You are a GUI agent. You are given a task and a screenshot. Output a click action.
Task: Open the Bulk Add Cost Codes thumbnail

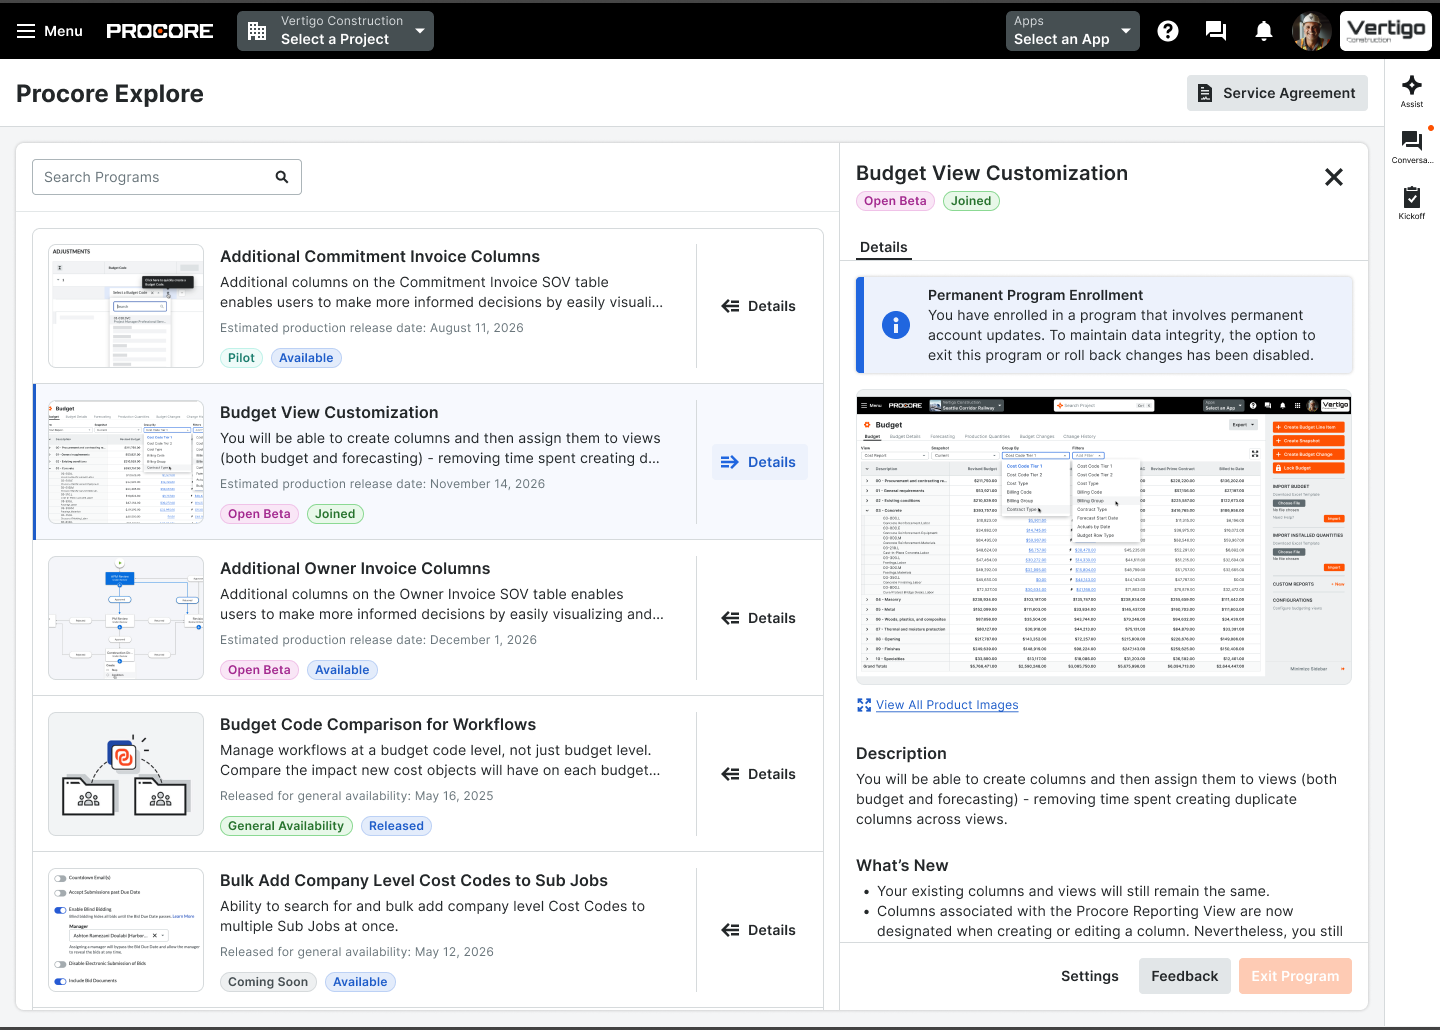click(x=126, y=930)
